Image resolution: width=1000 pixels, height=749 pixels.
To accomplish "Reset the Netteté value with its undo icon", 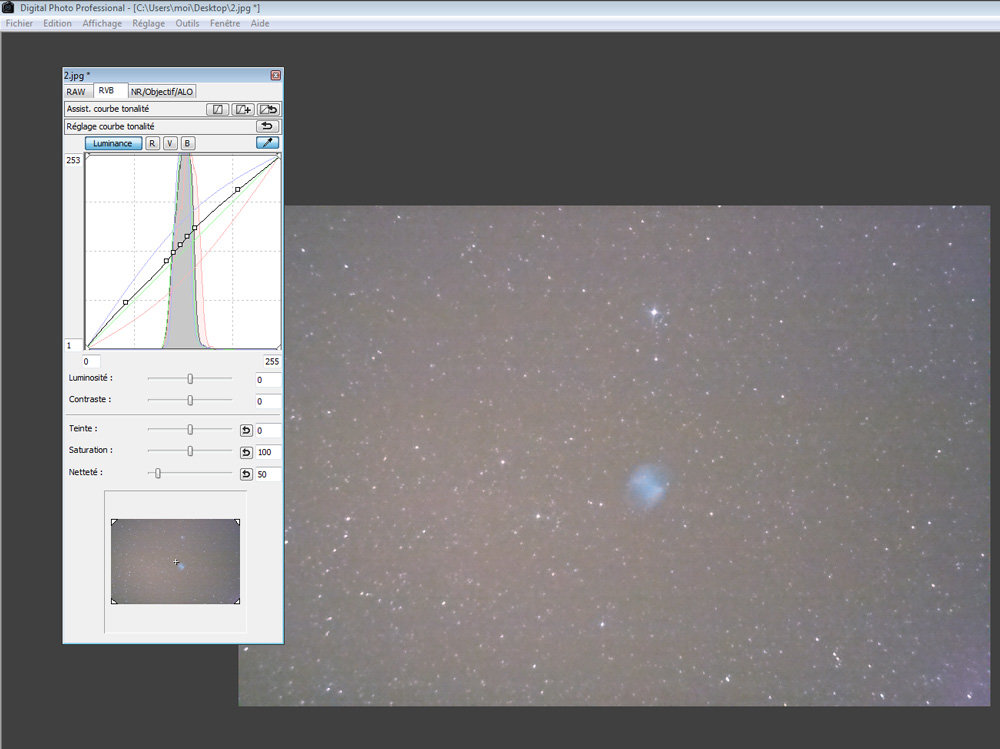I will point(246,474).
